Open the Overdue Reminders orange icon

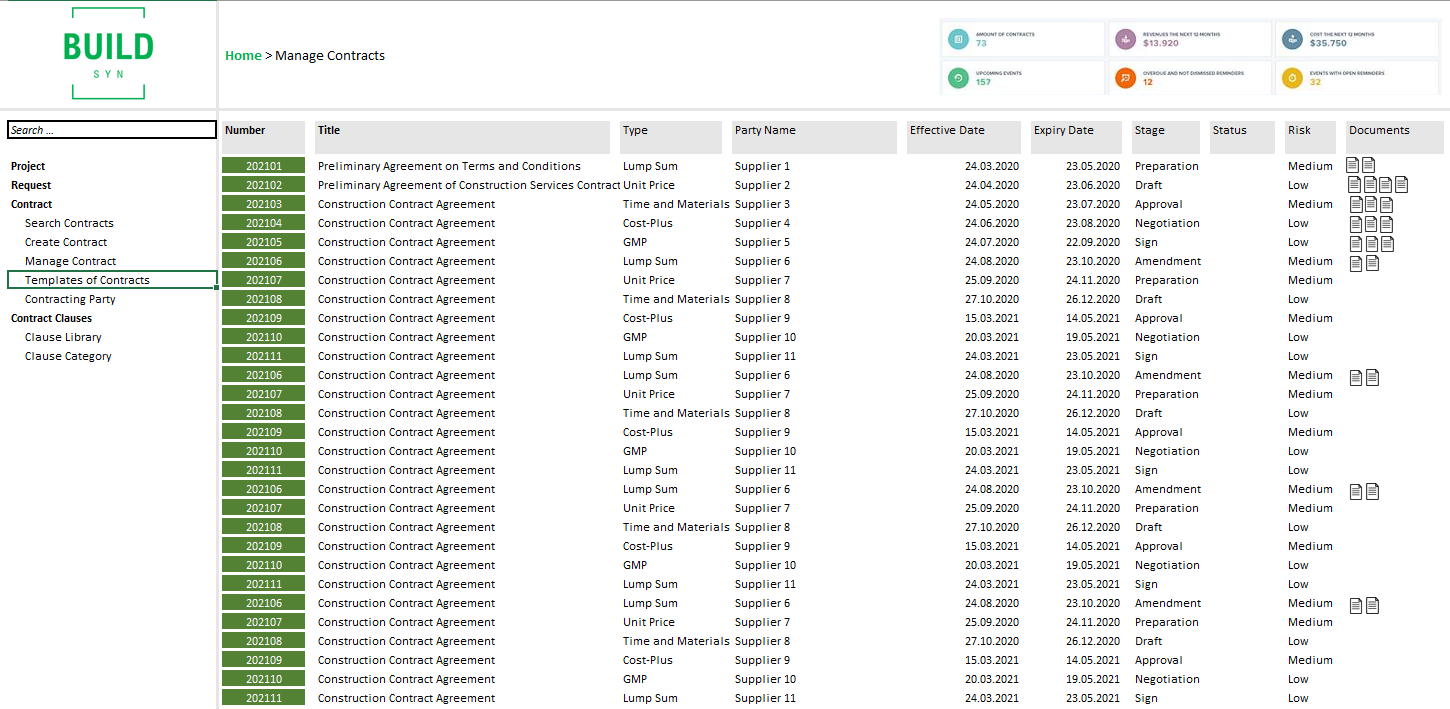(1125, 78)
